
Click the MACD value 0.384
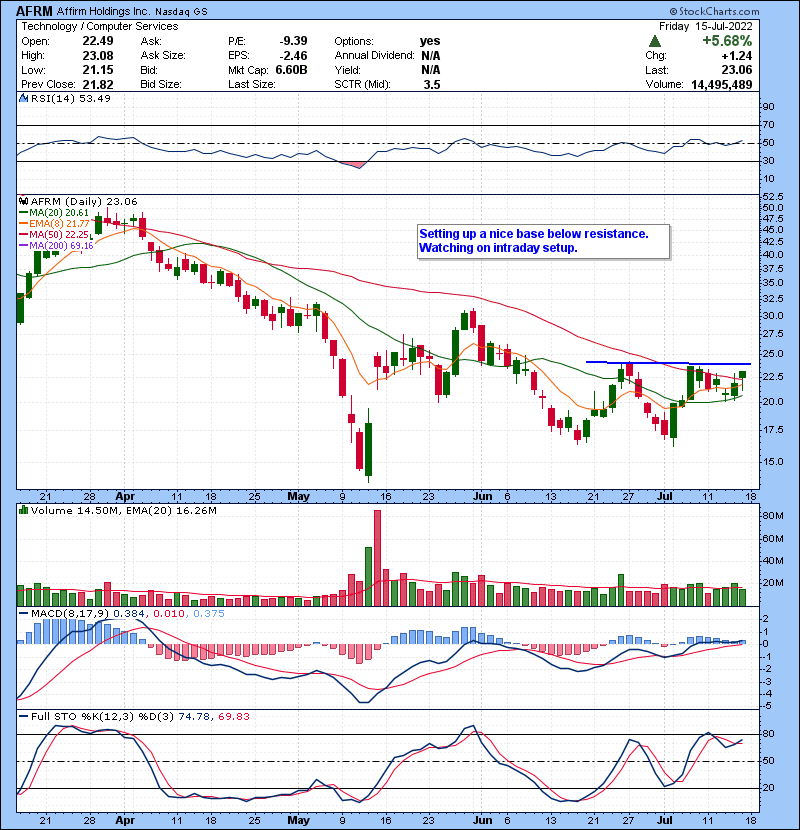(129, 613)
